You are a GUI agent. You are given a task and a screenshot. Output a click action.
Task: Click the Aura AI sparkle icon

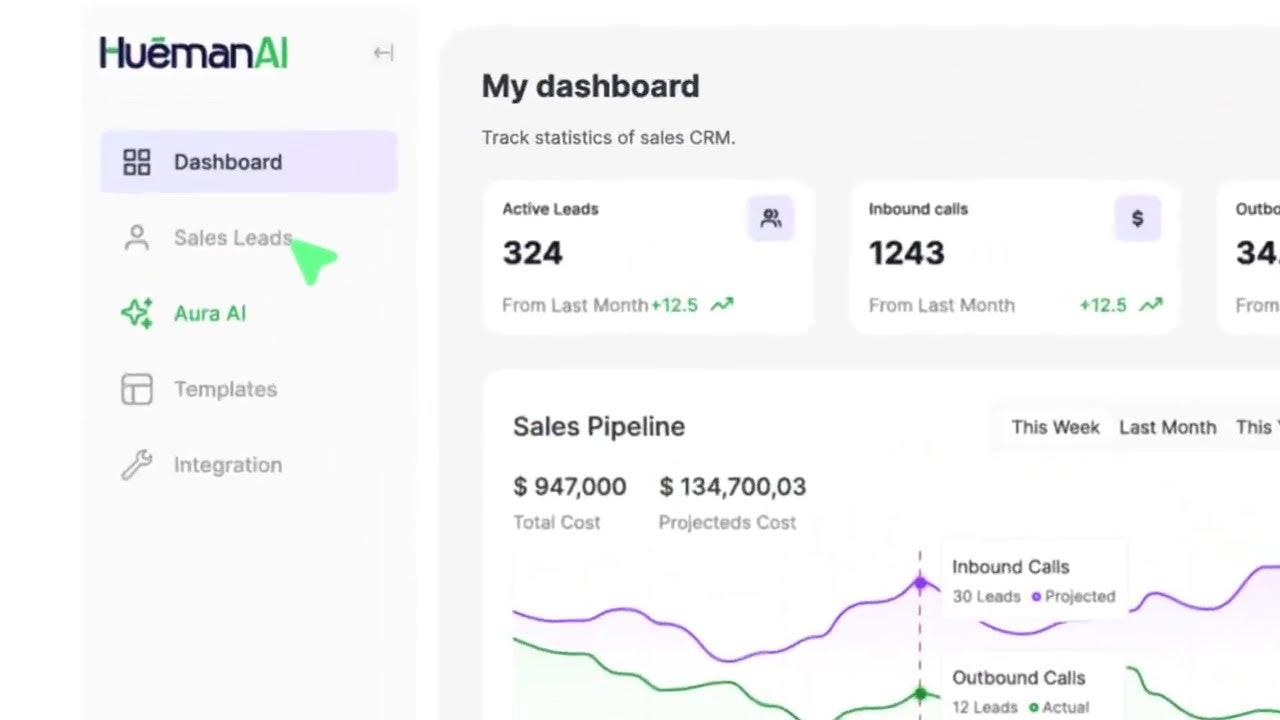point(136,314)
